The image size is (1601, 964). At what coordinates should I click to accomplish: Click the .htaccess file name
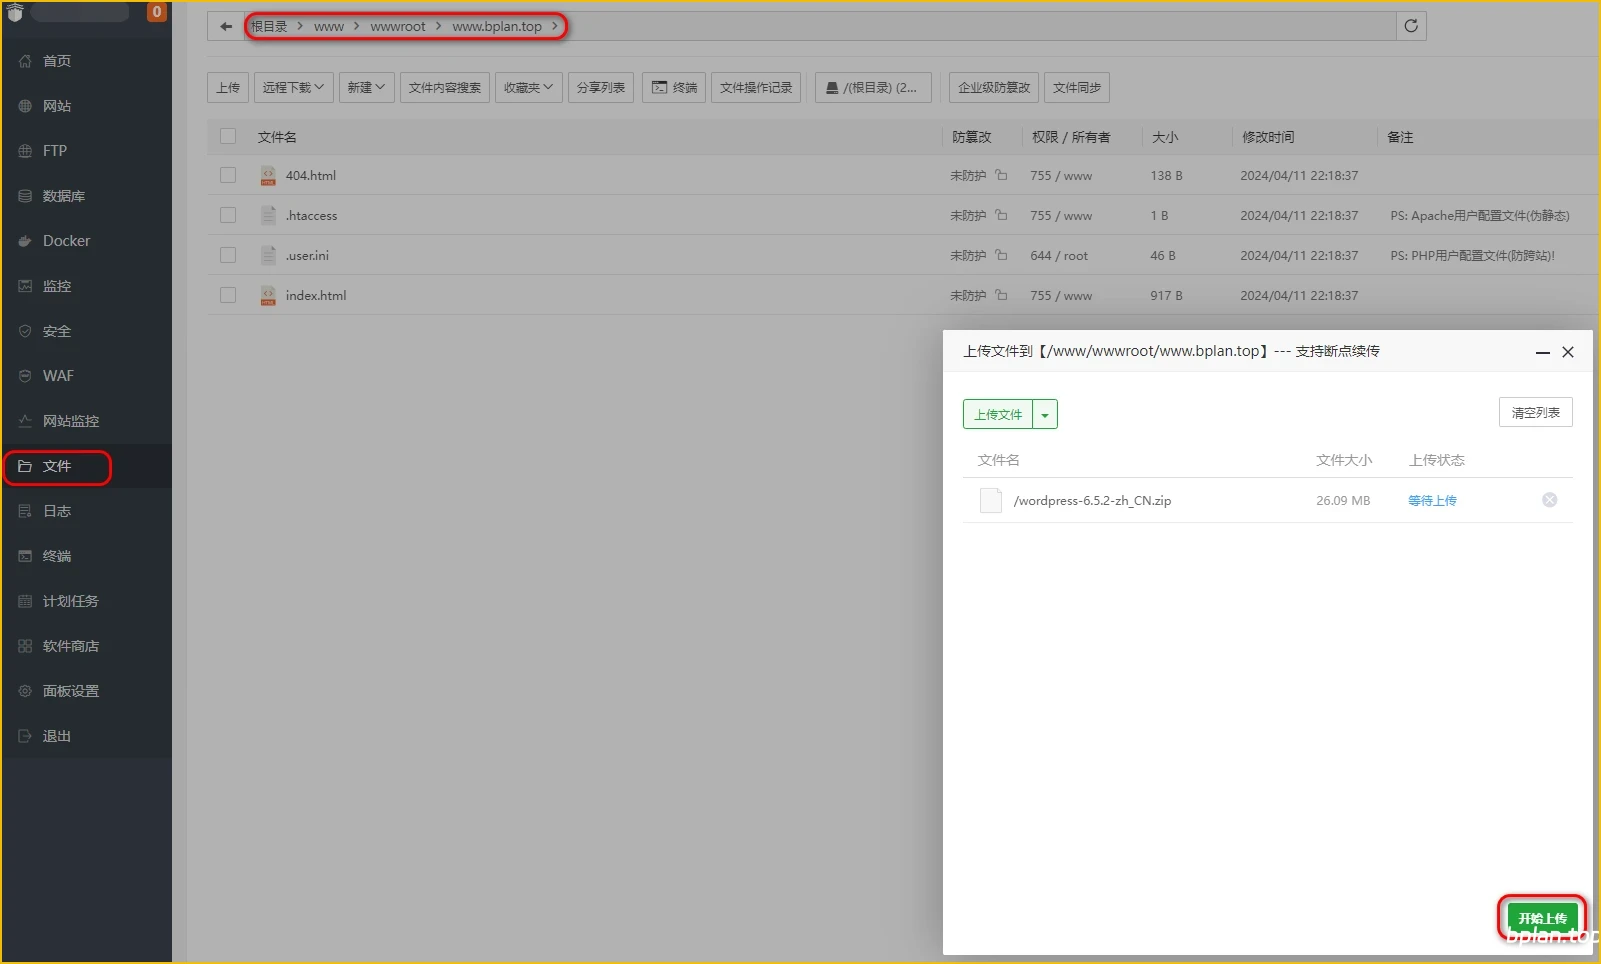point(311,216)
